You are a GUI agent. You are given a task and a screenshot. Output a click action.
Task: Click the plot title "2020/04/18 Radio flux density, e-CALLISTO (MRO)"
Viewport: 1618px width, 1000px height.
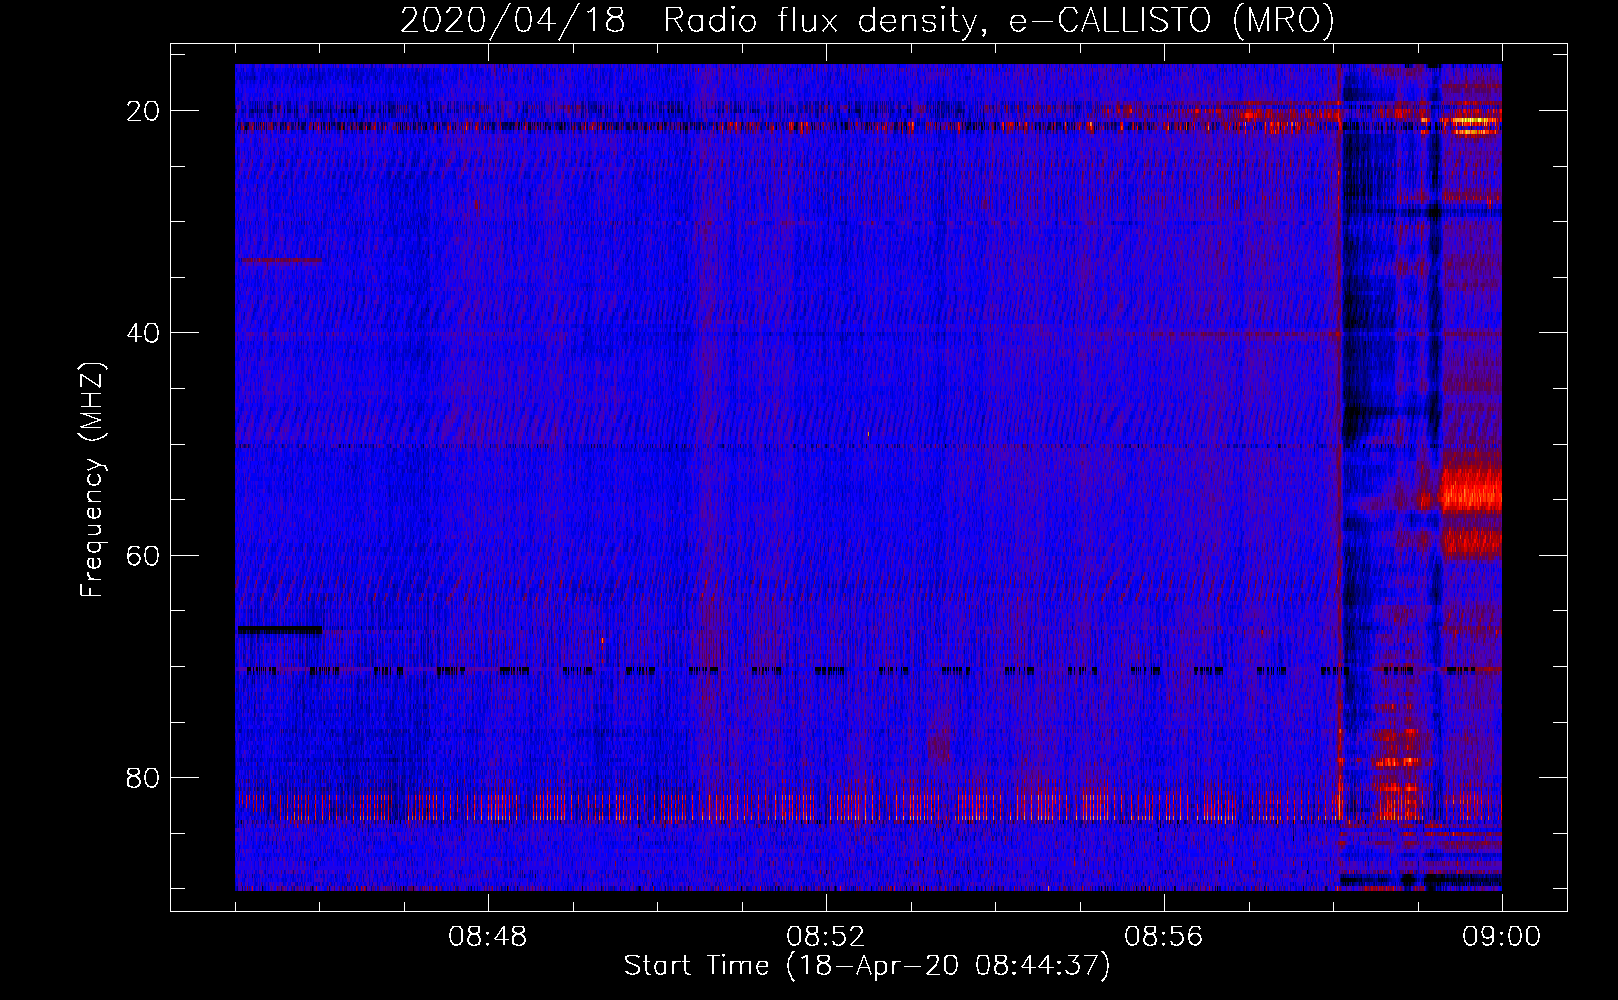tap(867, 20)
